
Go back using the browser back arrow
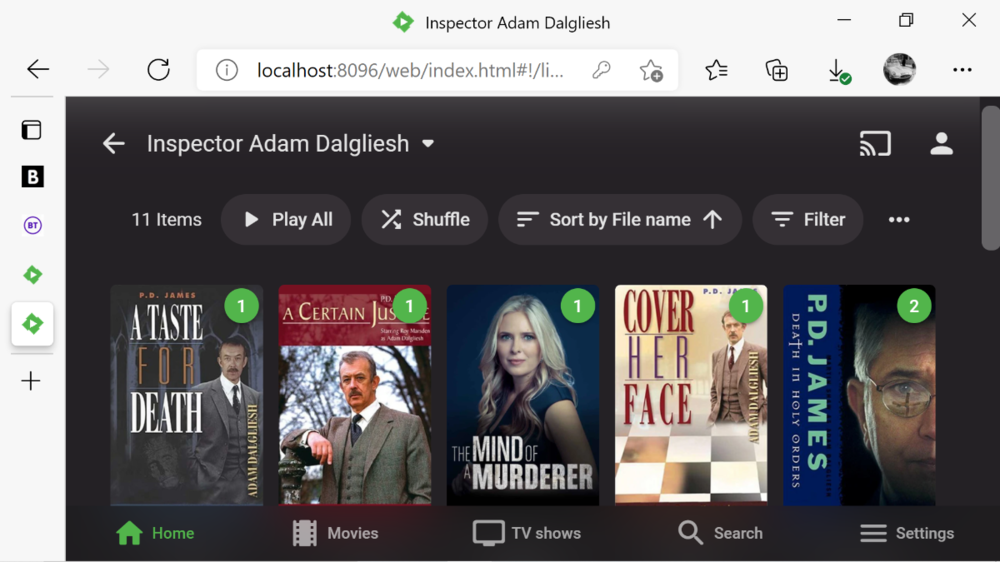point(38,69)
